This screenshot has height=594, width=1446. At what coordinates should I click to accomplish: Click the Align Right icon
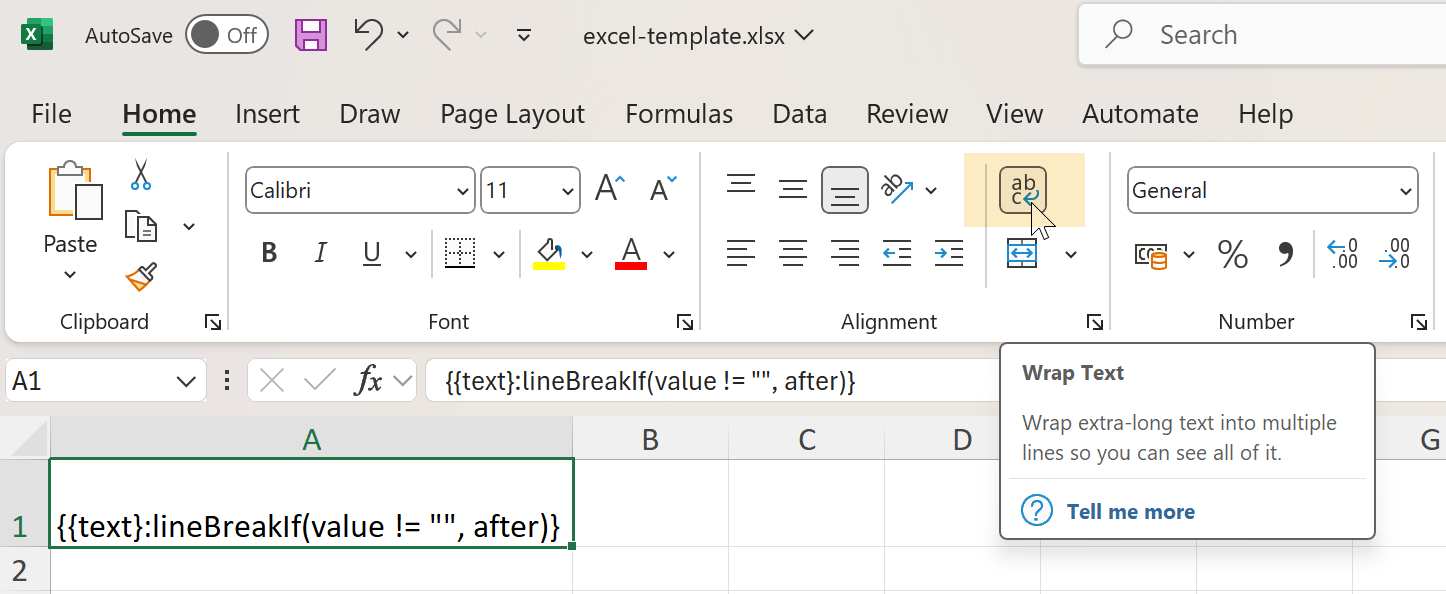(845, 254)
